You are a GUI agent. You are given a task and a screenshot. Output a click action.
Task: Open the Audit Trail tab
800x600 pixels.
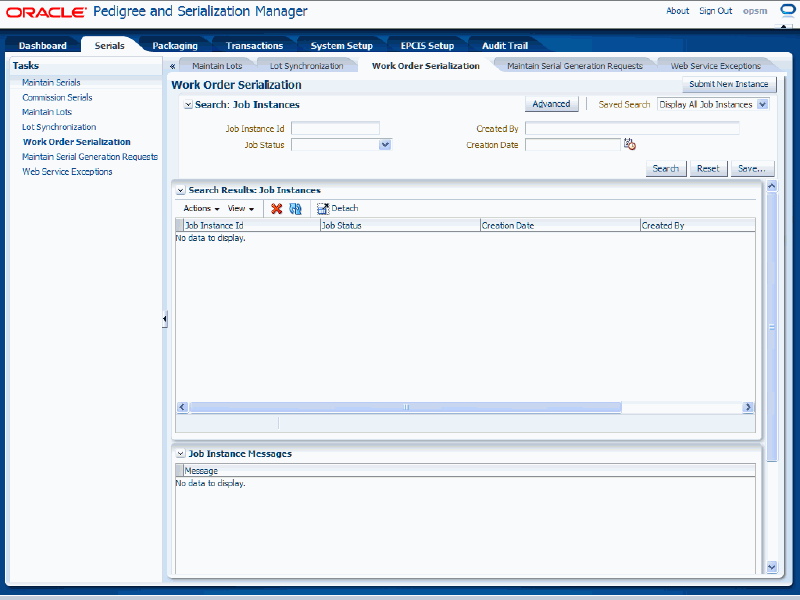(505, 45)
